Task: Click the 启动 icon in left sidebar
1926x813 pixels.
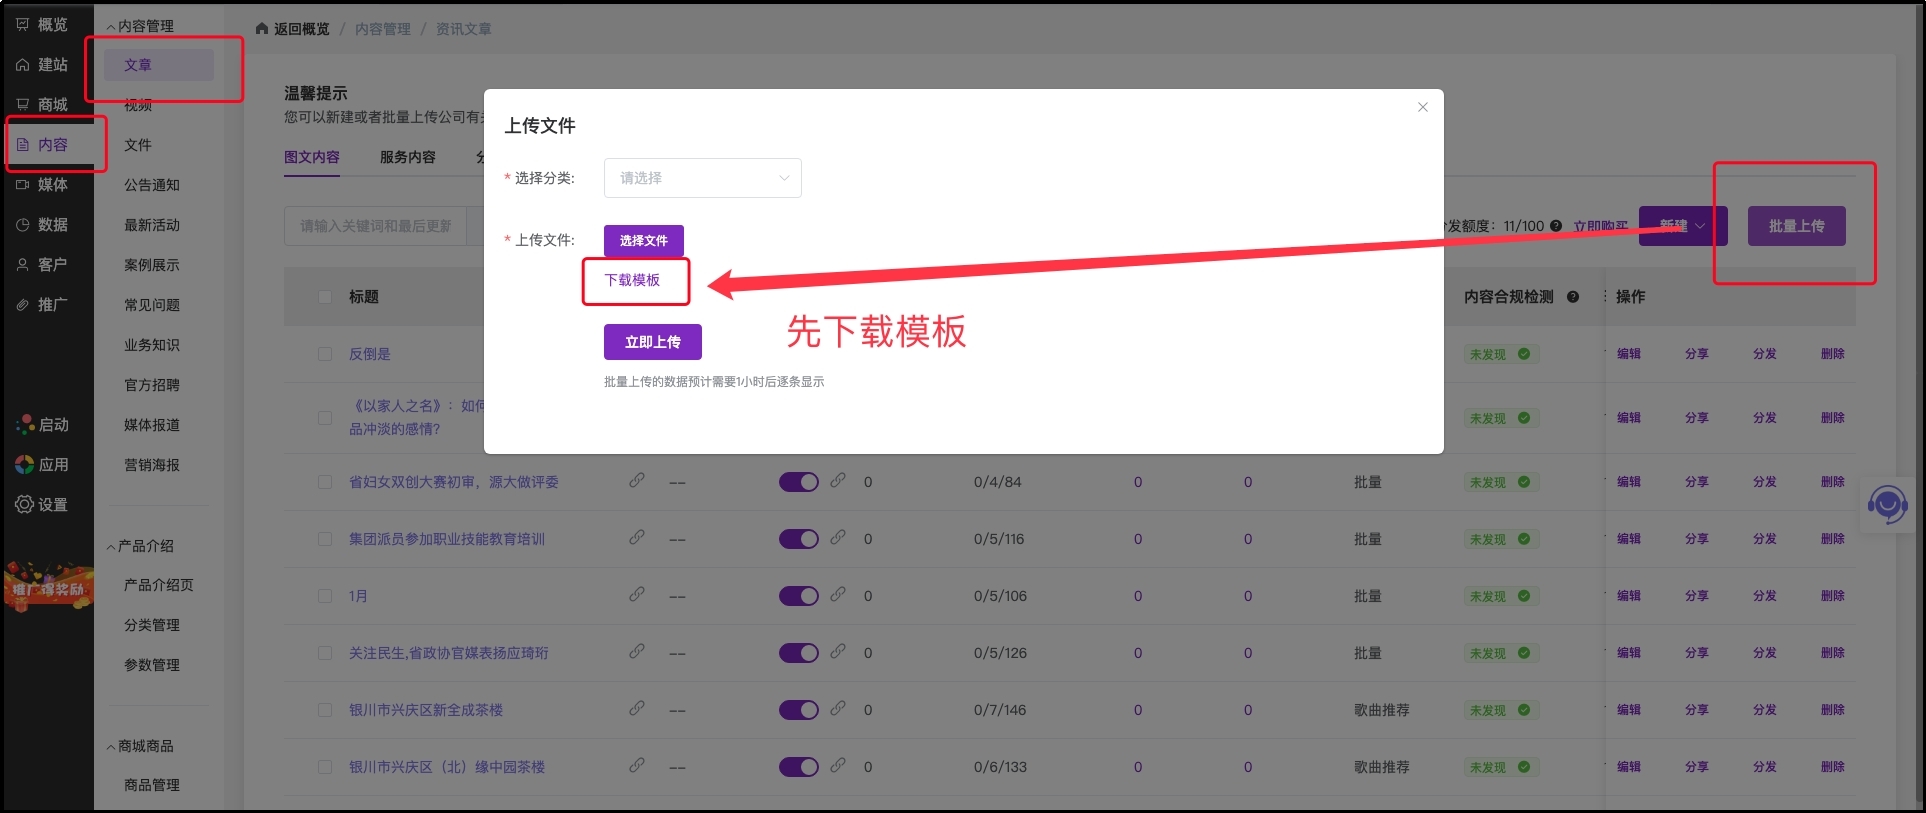Action: point(24,424)
